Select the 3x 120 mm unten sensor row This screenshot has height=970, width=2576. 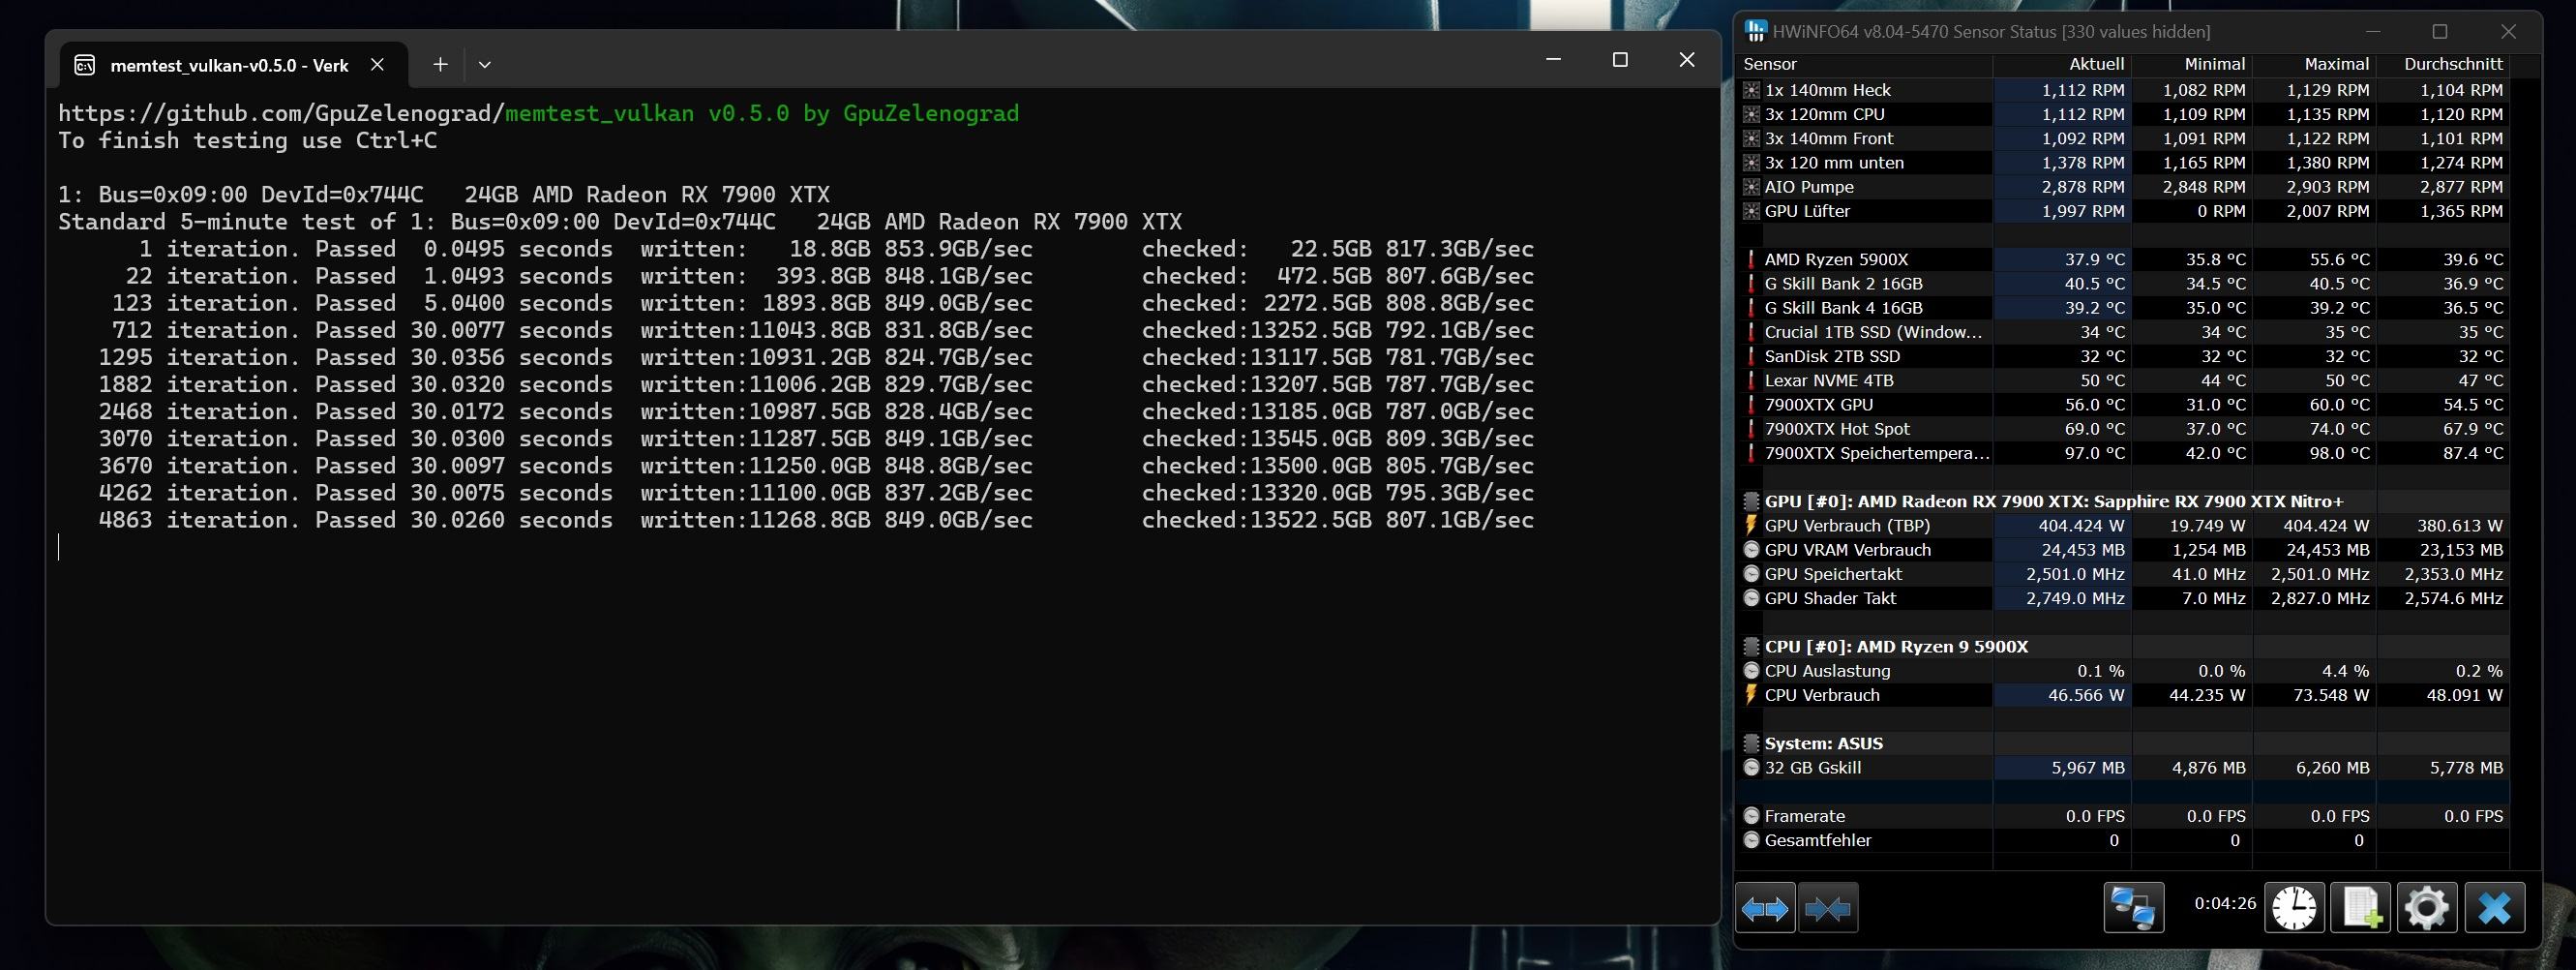[x=2124, y=163]
